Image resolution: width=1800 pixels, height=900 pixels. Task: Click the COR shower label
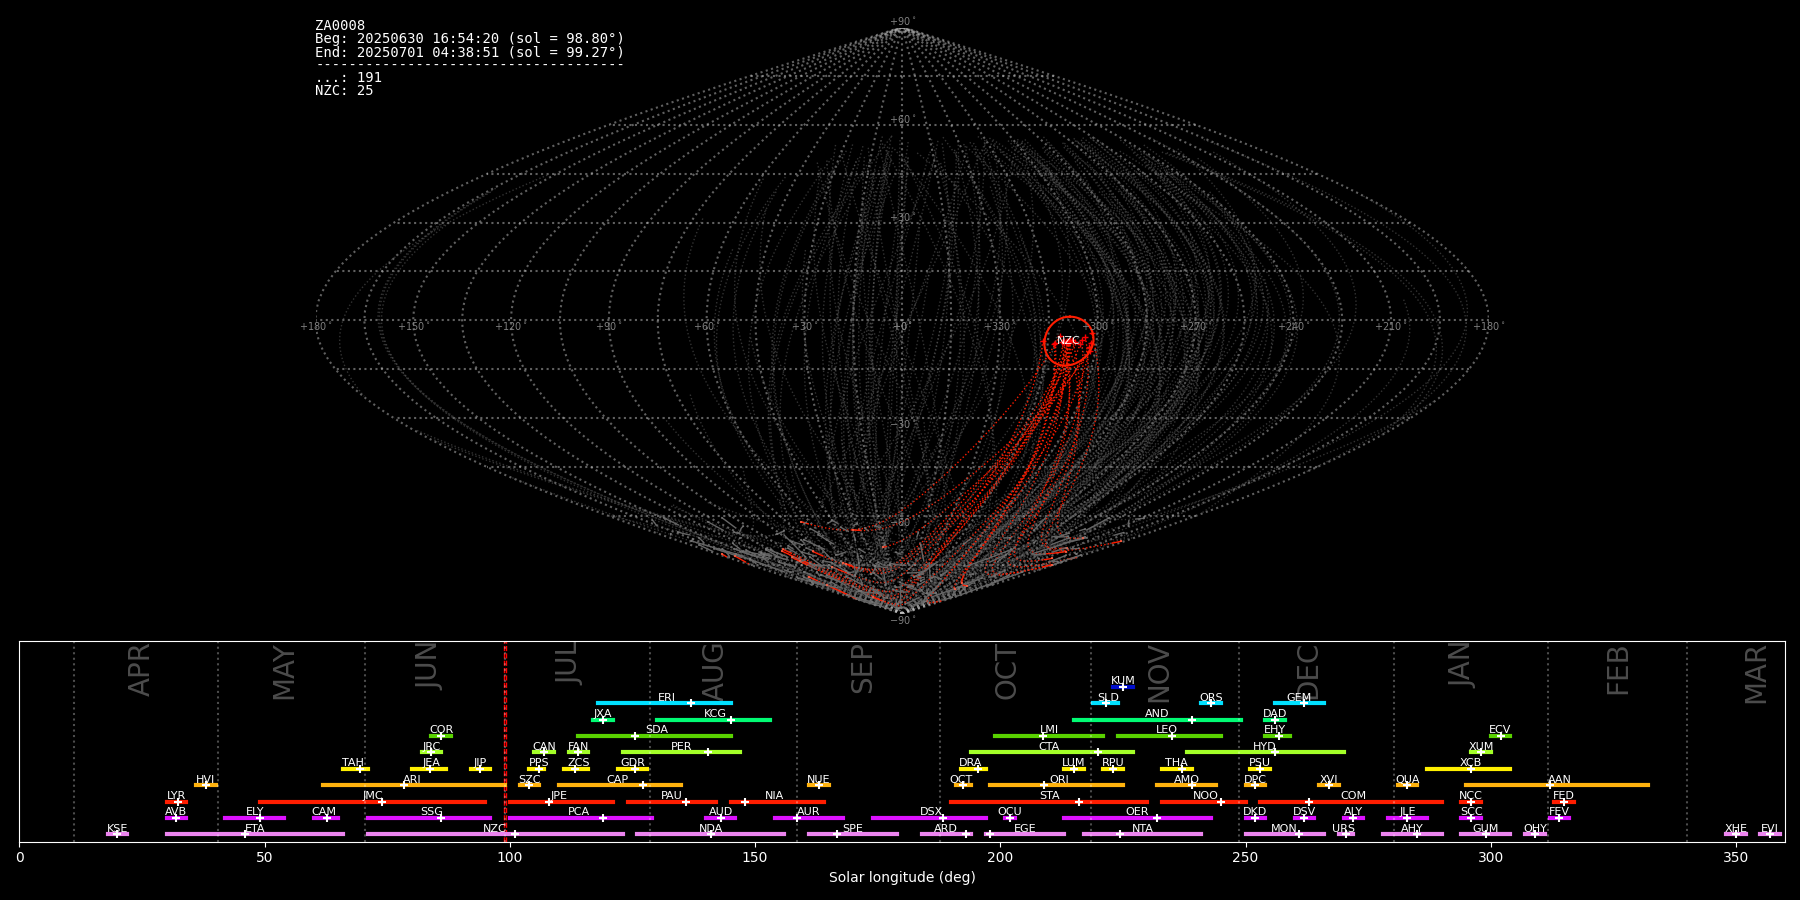point(441,729)
